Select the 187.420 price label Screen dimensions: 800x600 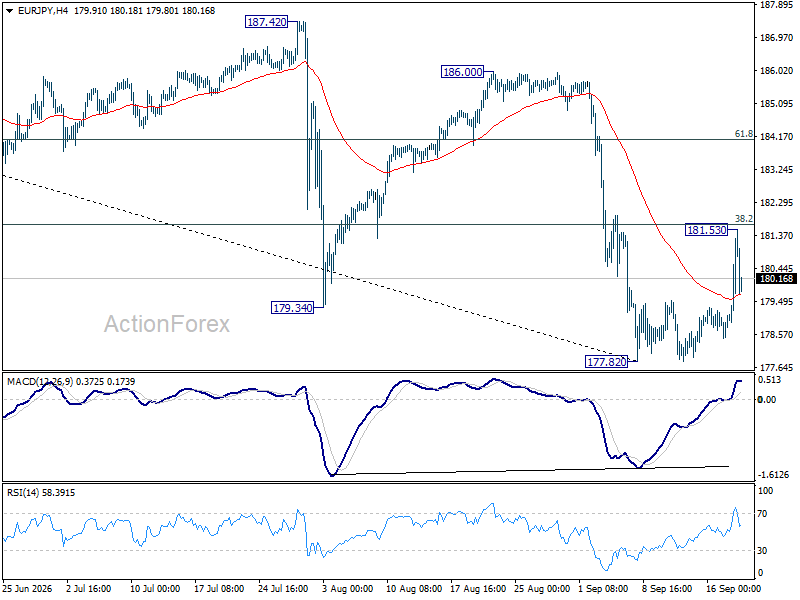pyautogui.click(x=266, y=22)
